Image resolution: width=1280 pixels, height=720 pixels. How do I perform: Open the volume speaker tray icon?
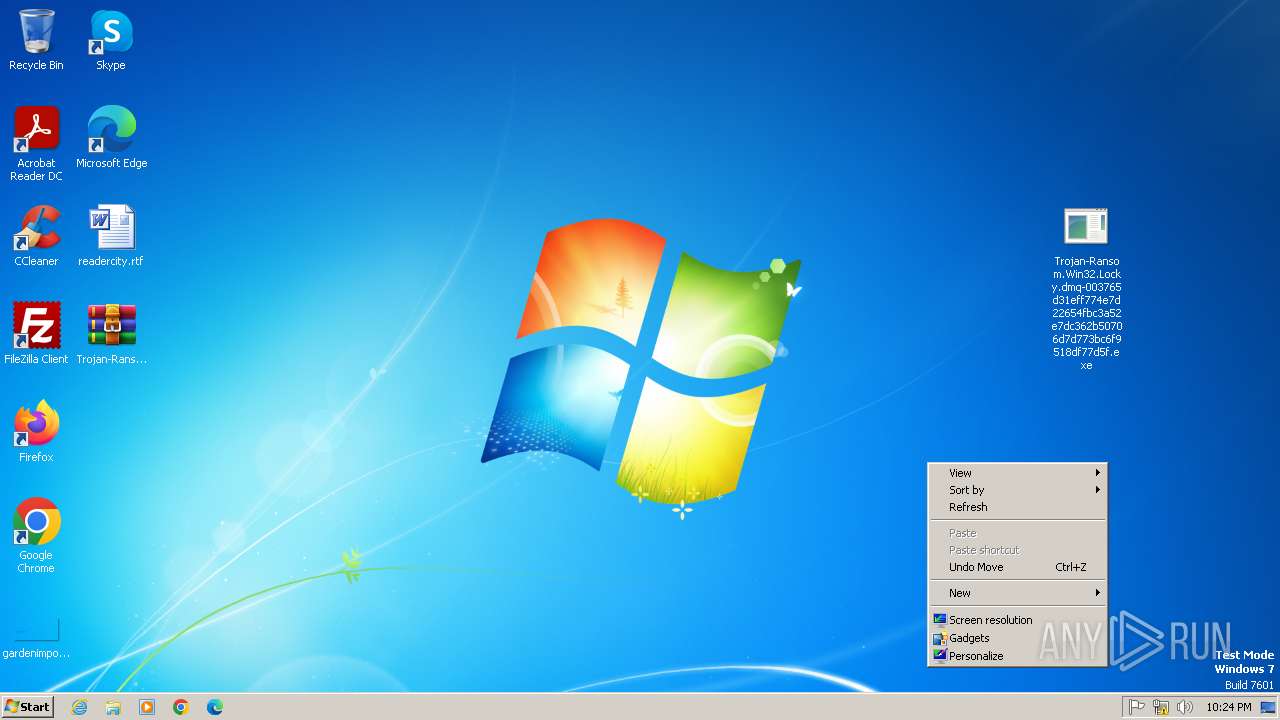pos(1185,707)
